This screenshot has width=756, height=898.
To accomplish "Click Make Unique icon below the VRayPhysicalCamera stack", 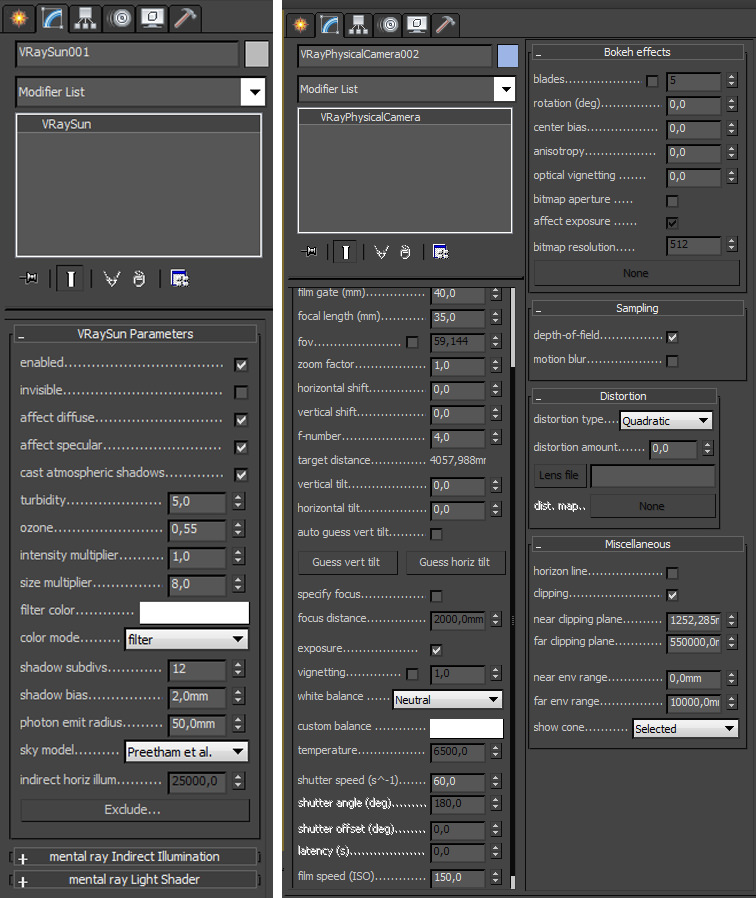I will [x=381, y=251].
